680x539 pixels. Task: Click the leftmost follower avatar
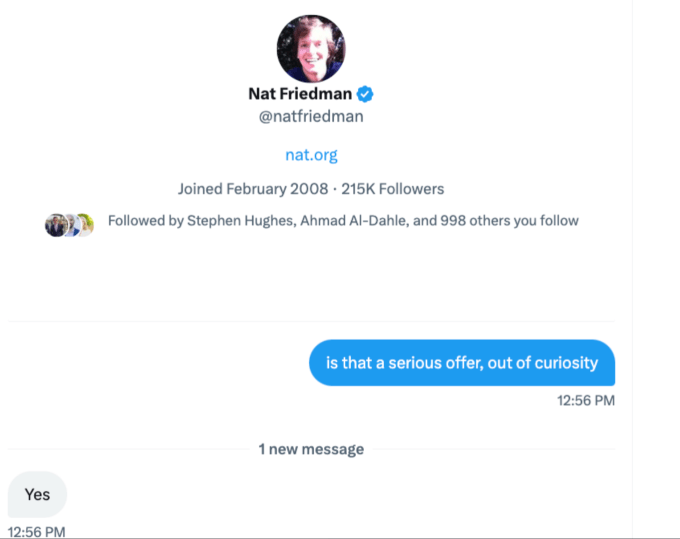click(x=55, y=224)
